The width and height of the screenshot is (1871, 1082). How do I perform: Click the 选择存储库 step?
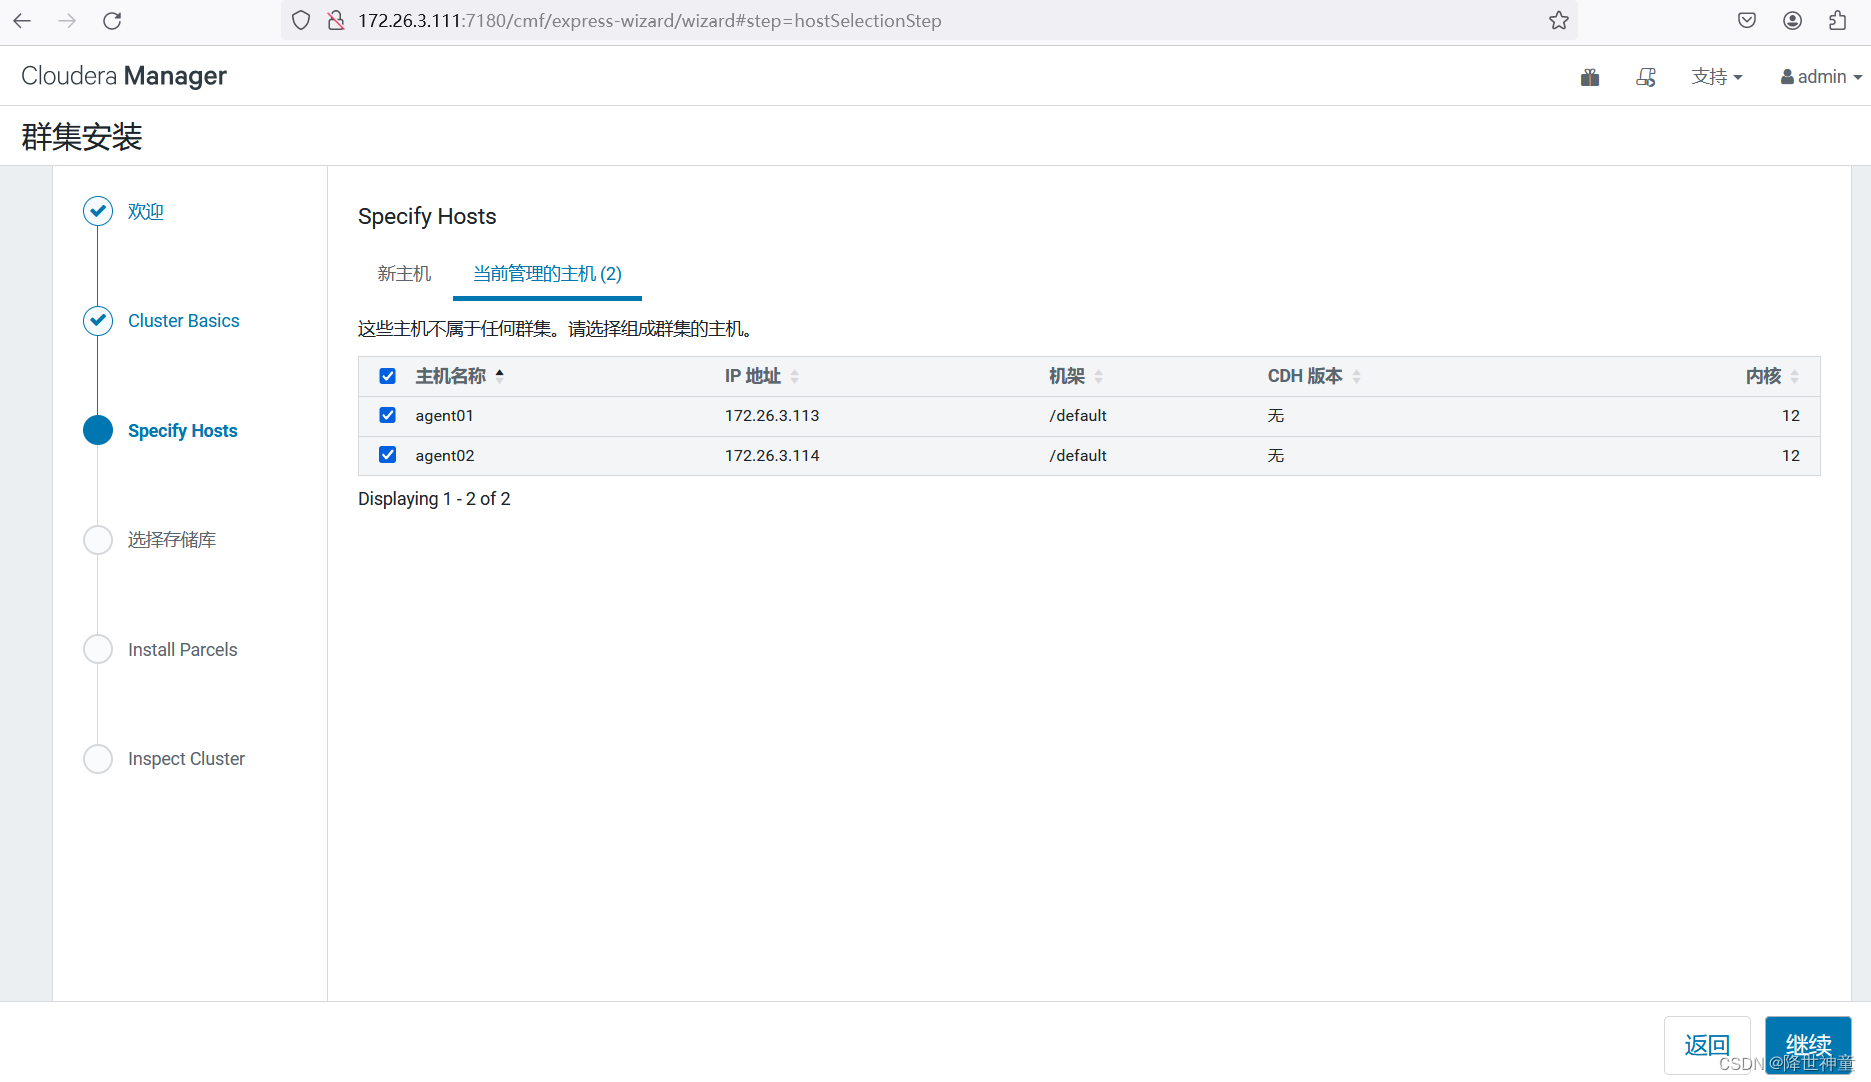[172, 540]
